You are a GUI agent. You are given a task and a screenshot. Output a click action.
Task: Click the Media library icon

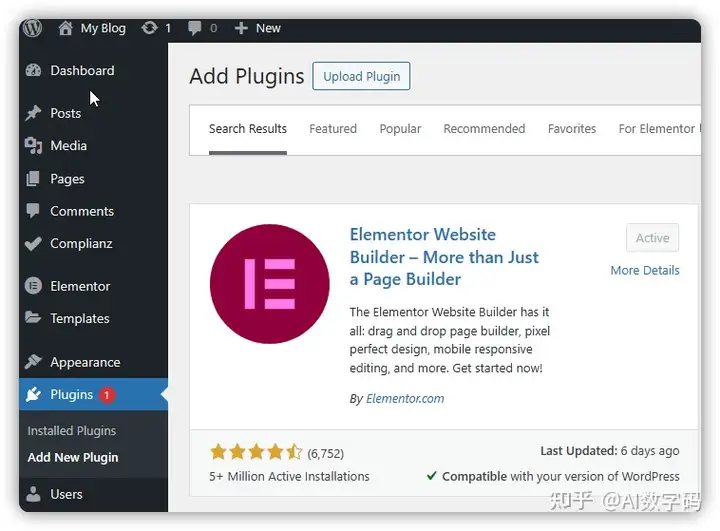click(33, 146)
